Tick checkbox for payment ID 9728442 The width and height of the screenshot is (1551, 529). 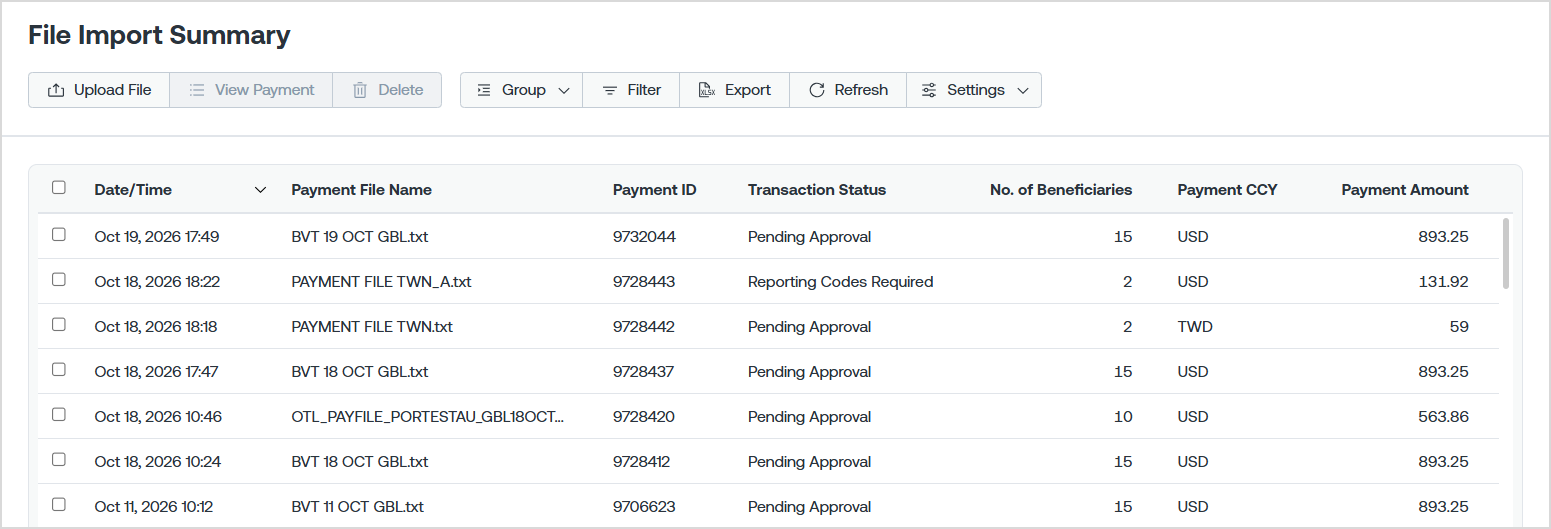coord(59,324)
